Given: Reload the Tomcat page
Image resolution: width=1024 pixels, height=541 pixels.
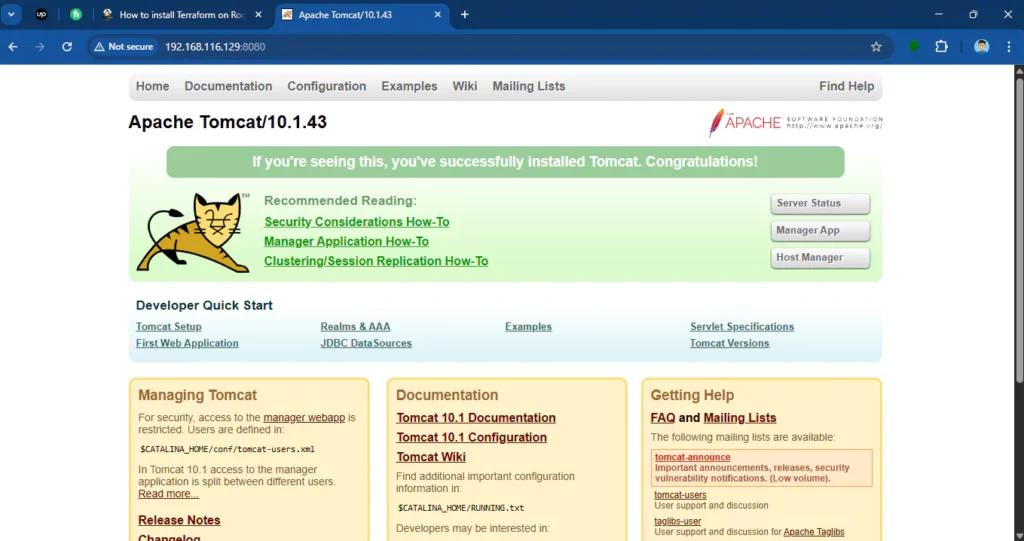Looking at the screenshot, I should tap(67, 46).
